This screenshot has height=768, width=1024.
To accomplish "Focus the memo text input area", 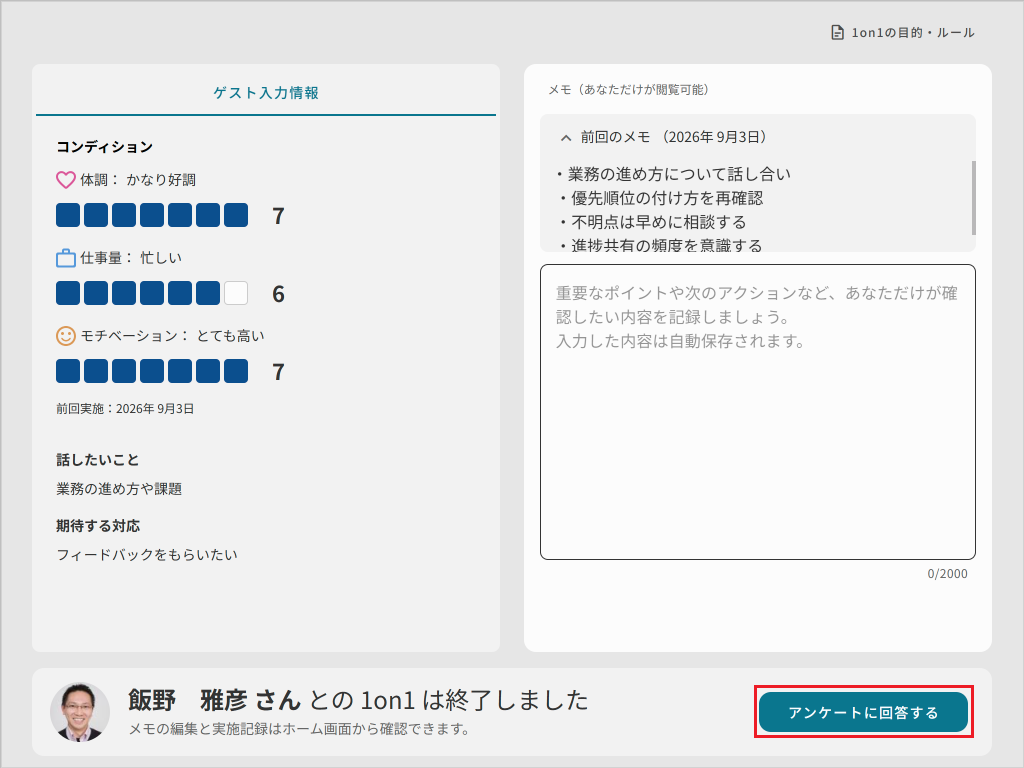I will click(758, 412).
